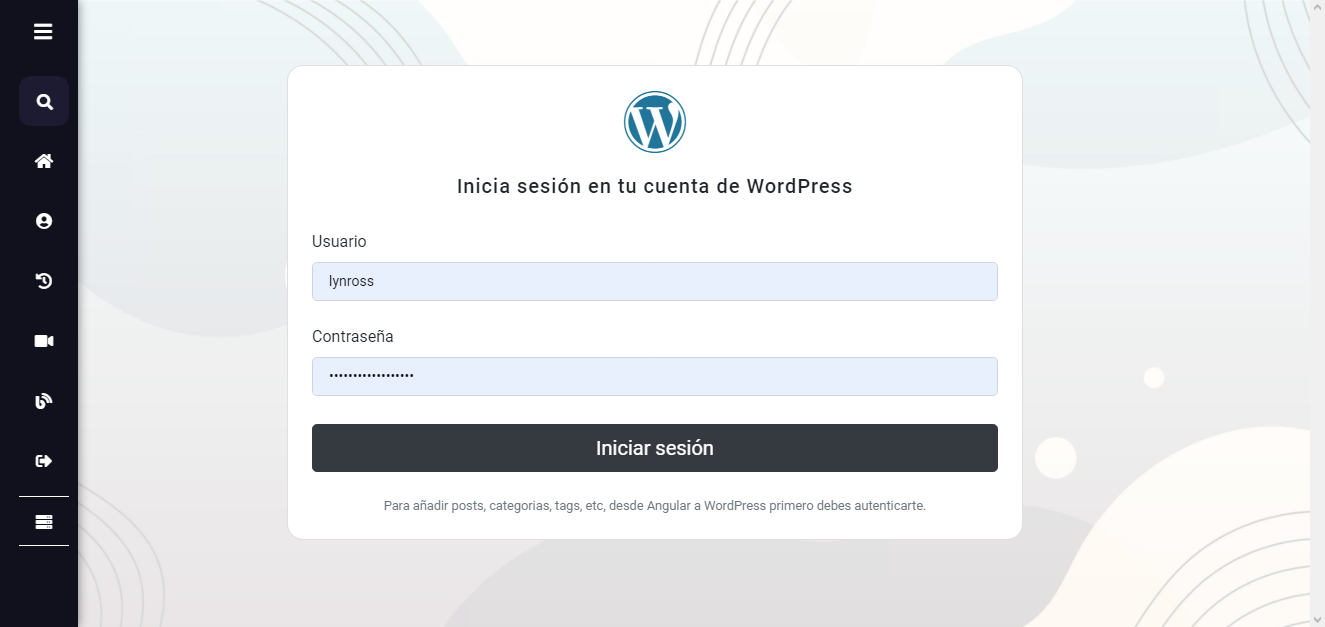Click the video camera icon in the sidebar
Viewport: 1325px width, 627px height.
click(44, 341)
